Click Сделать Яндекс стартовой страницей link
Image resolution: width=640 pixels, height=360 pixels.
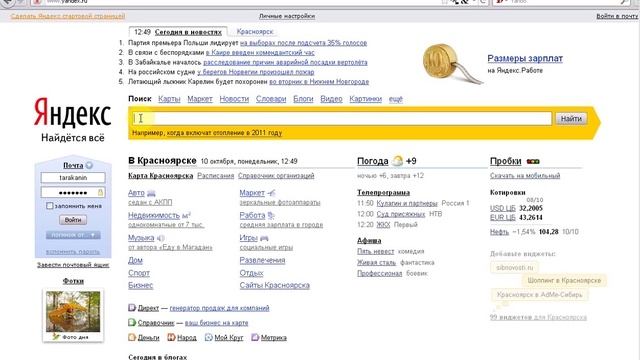click(68, 16)
